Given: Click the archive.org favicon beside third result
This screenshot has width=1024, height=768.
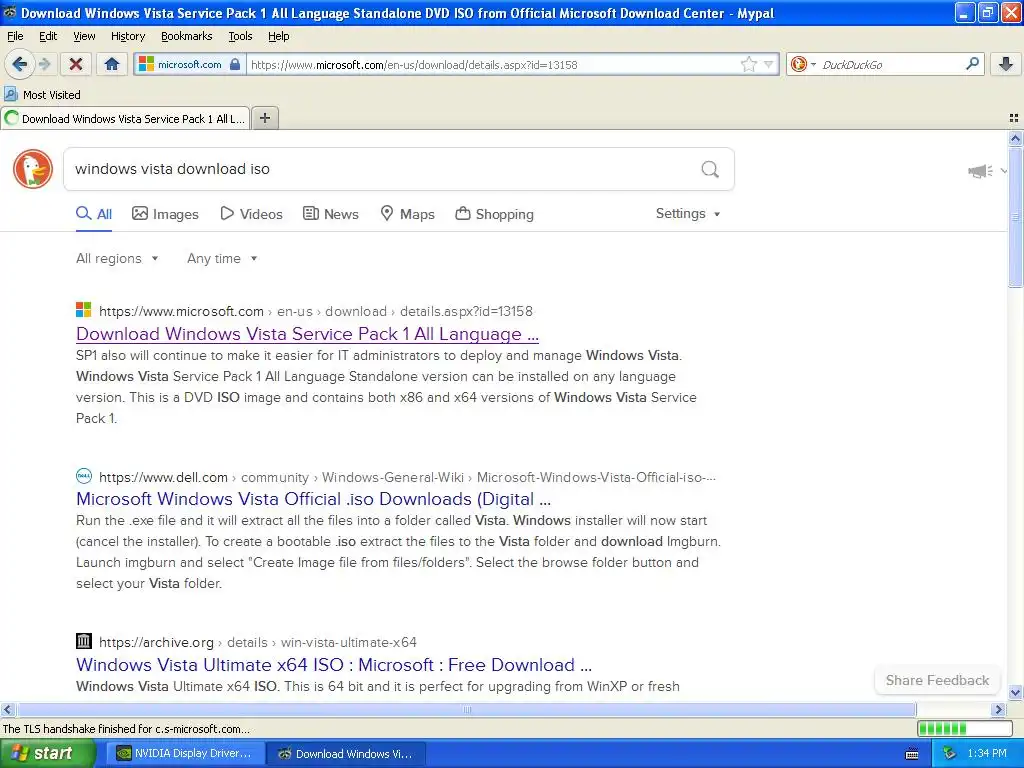Looking at the screenshot, I should (84, 641).
